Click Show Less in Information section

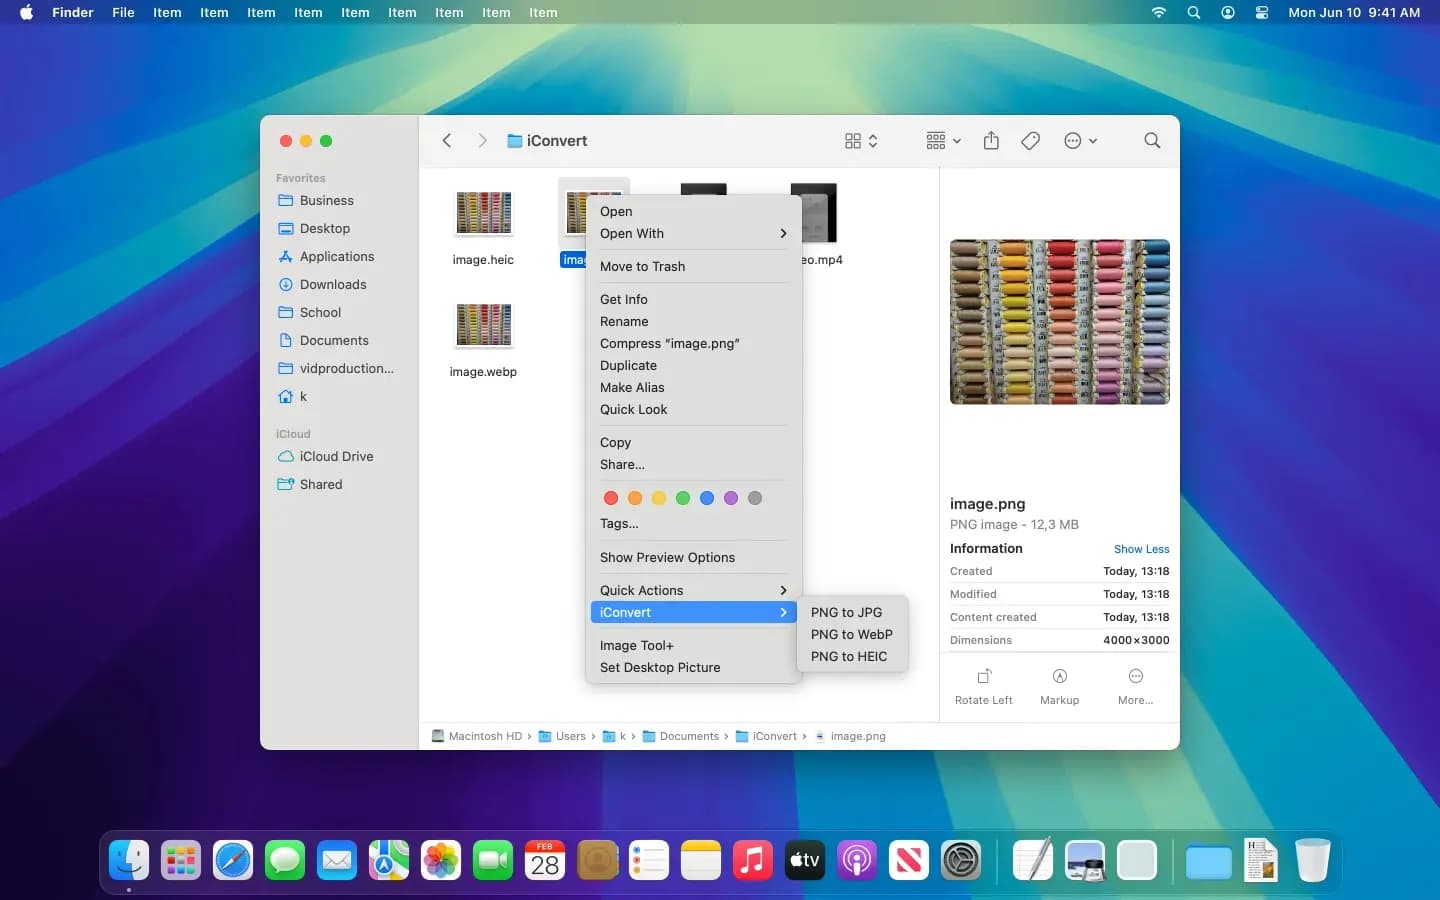pos(1141,549)
